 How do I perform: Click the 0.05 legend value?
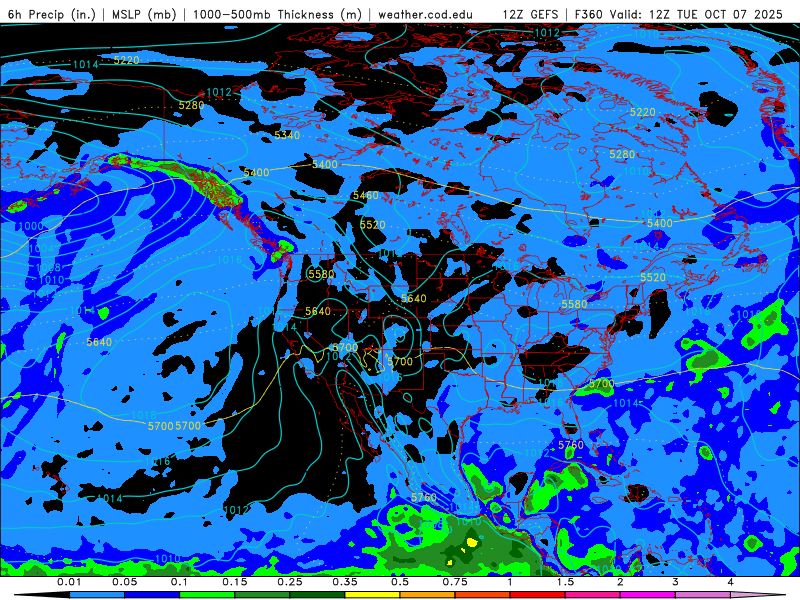[124, 582]
